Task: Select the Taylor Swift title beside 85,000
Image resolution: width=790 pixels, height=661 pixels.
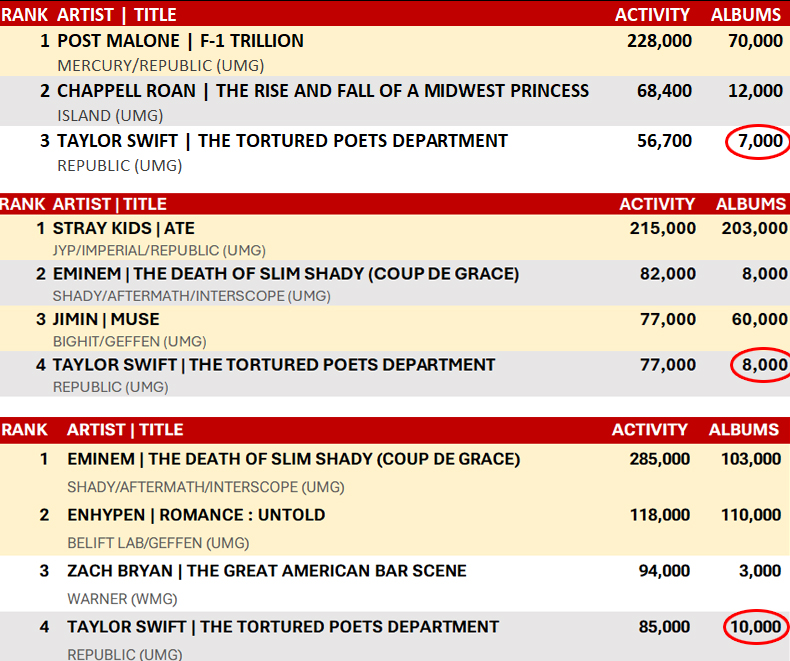Action: pos(283,627)
